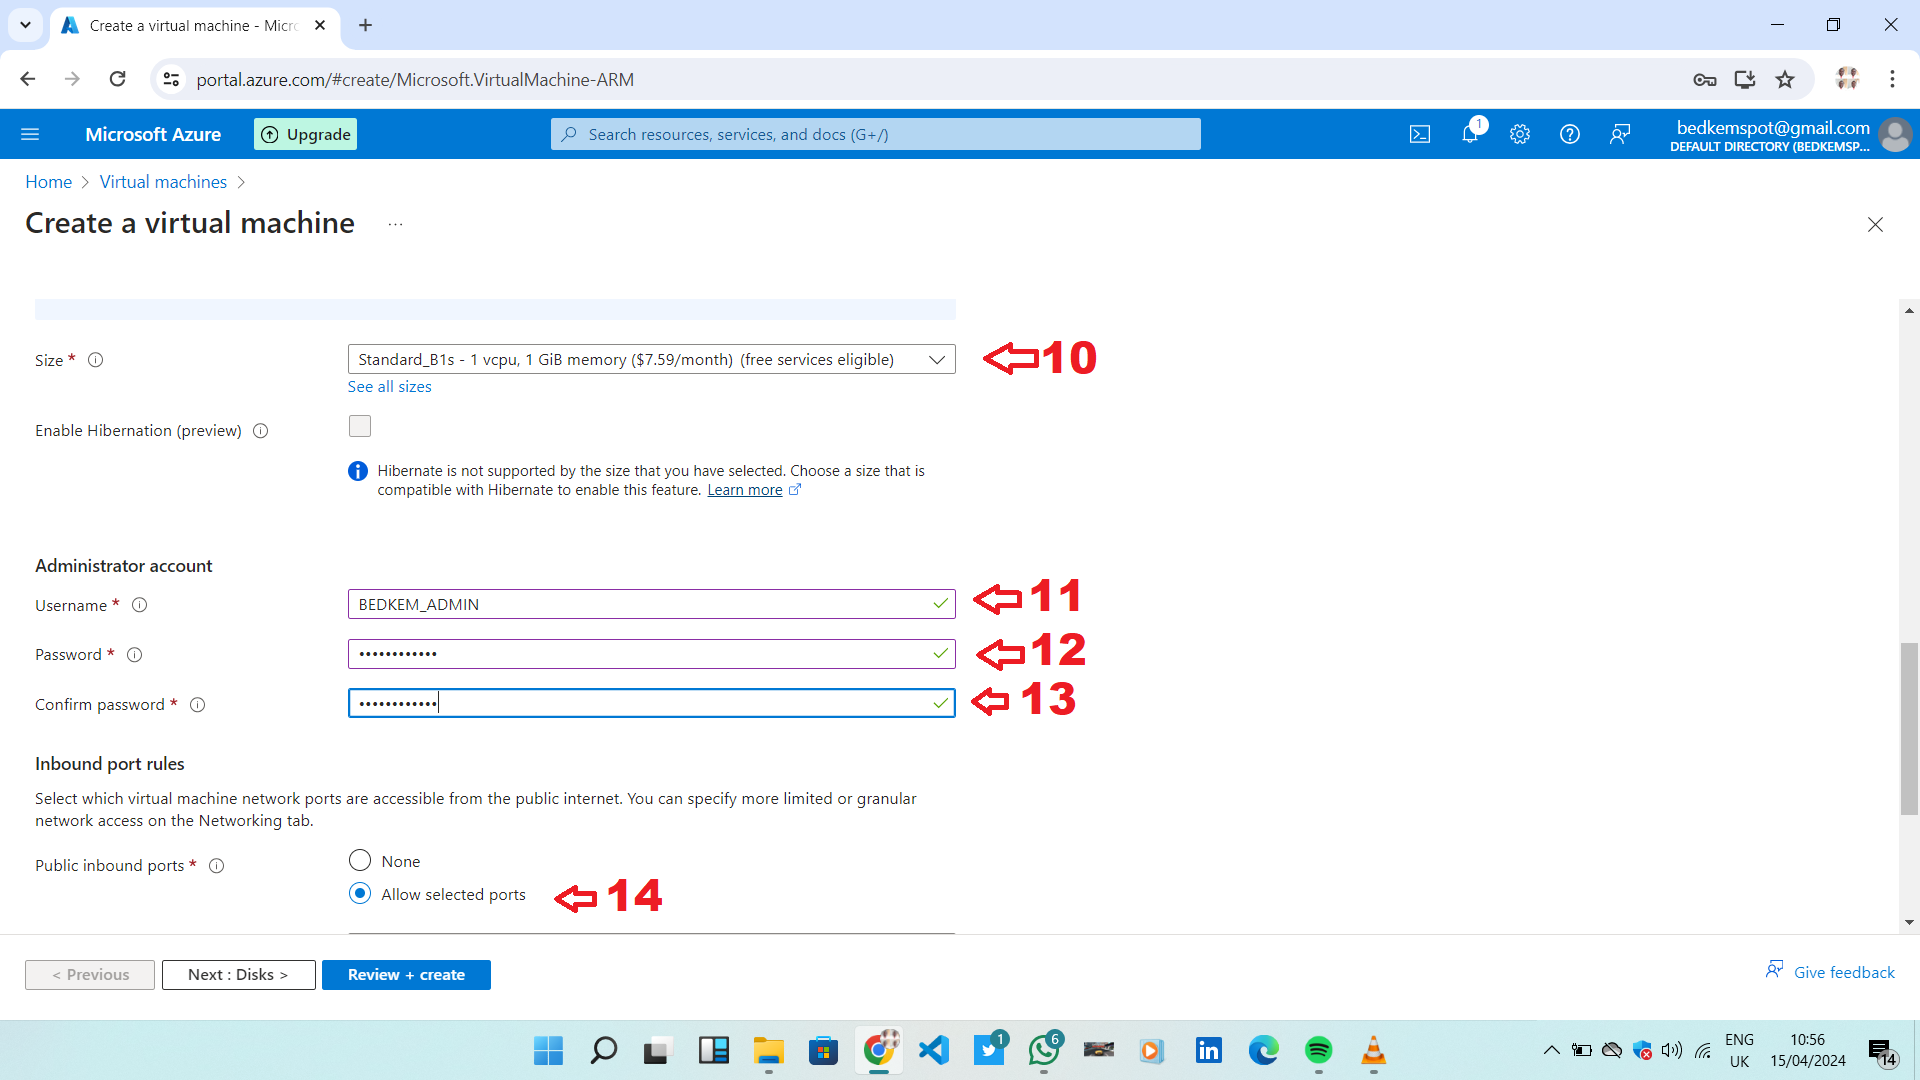Open the ellipsis menu beside page title
This screenshot has height=1080, width=1920.
pos(395,224)
